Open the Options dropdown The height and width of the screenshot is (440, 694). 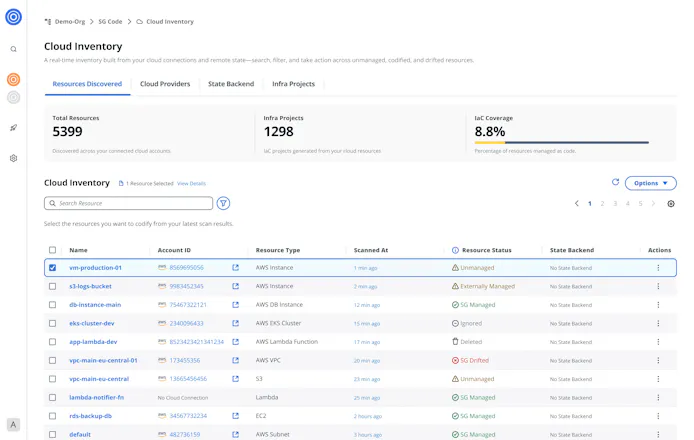651,183
